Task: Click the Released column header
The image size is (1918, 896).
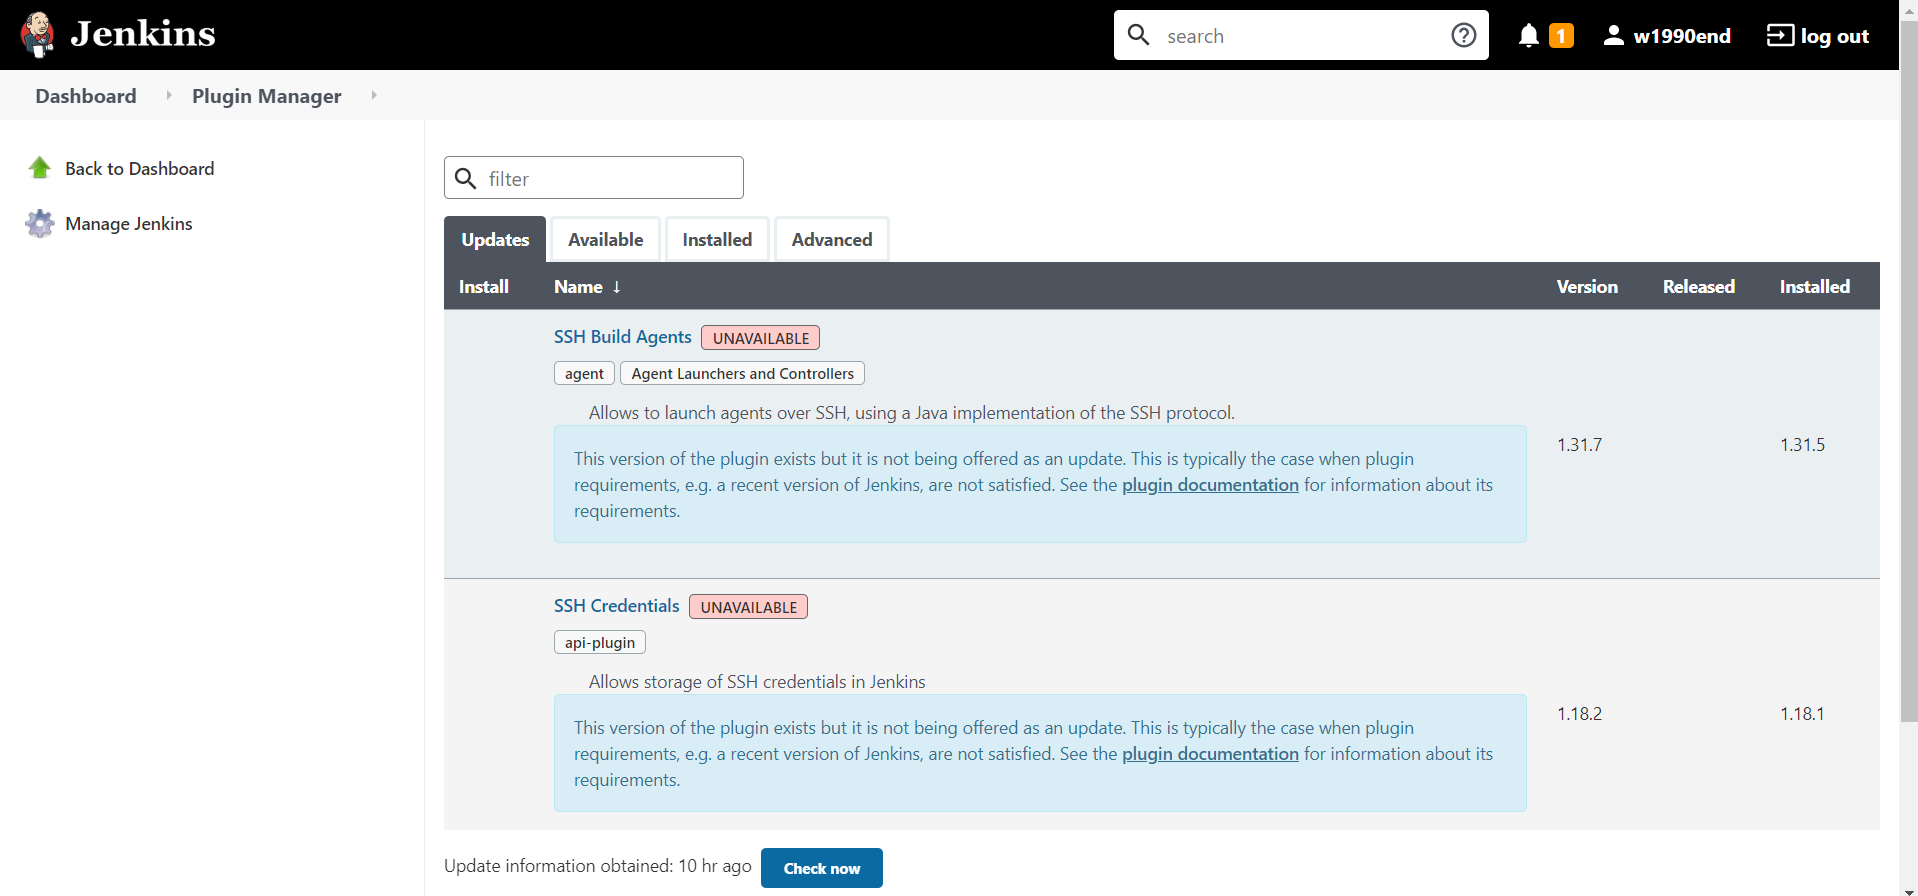Action: pos(1699,287)
